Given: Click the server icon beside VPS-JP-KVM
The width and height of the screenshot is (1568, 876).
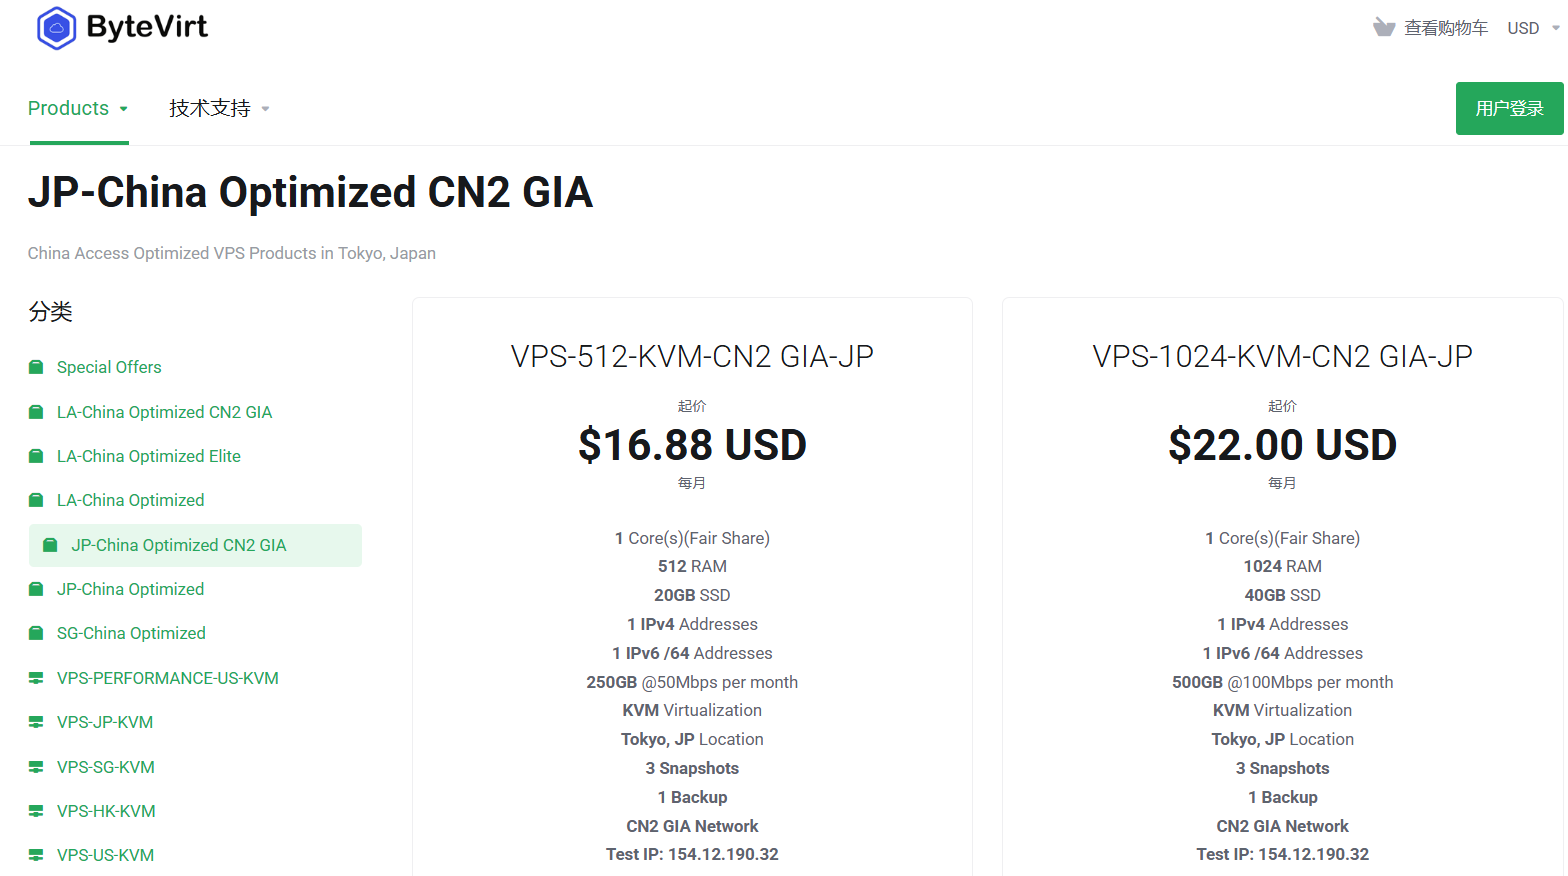Looking at the screenshot, I should (34, 722).
